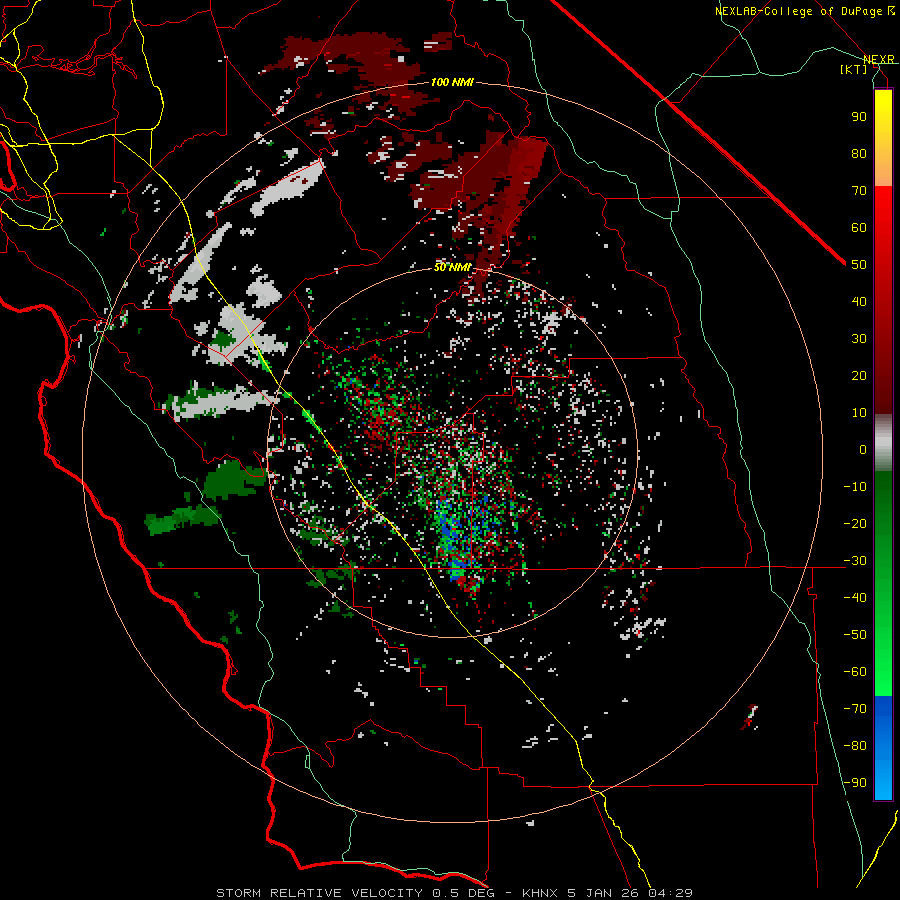Click the [KT] units label

[x=854, y=69]
